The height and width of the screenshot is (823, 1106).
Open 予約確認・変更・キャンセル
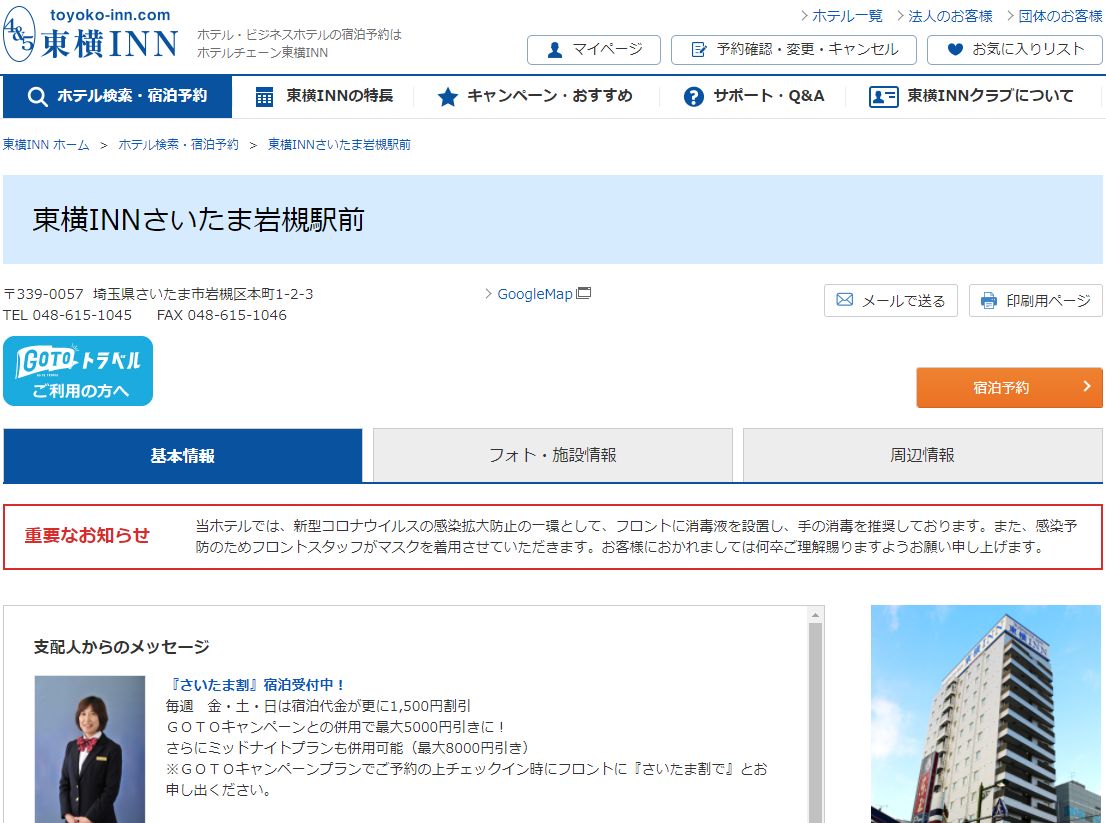794,50
